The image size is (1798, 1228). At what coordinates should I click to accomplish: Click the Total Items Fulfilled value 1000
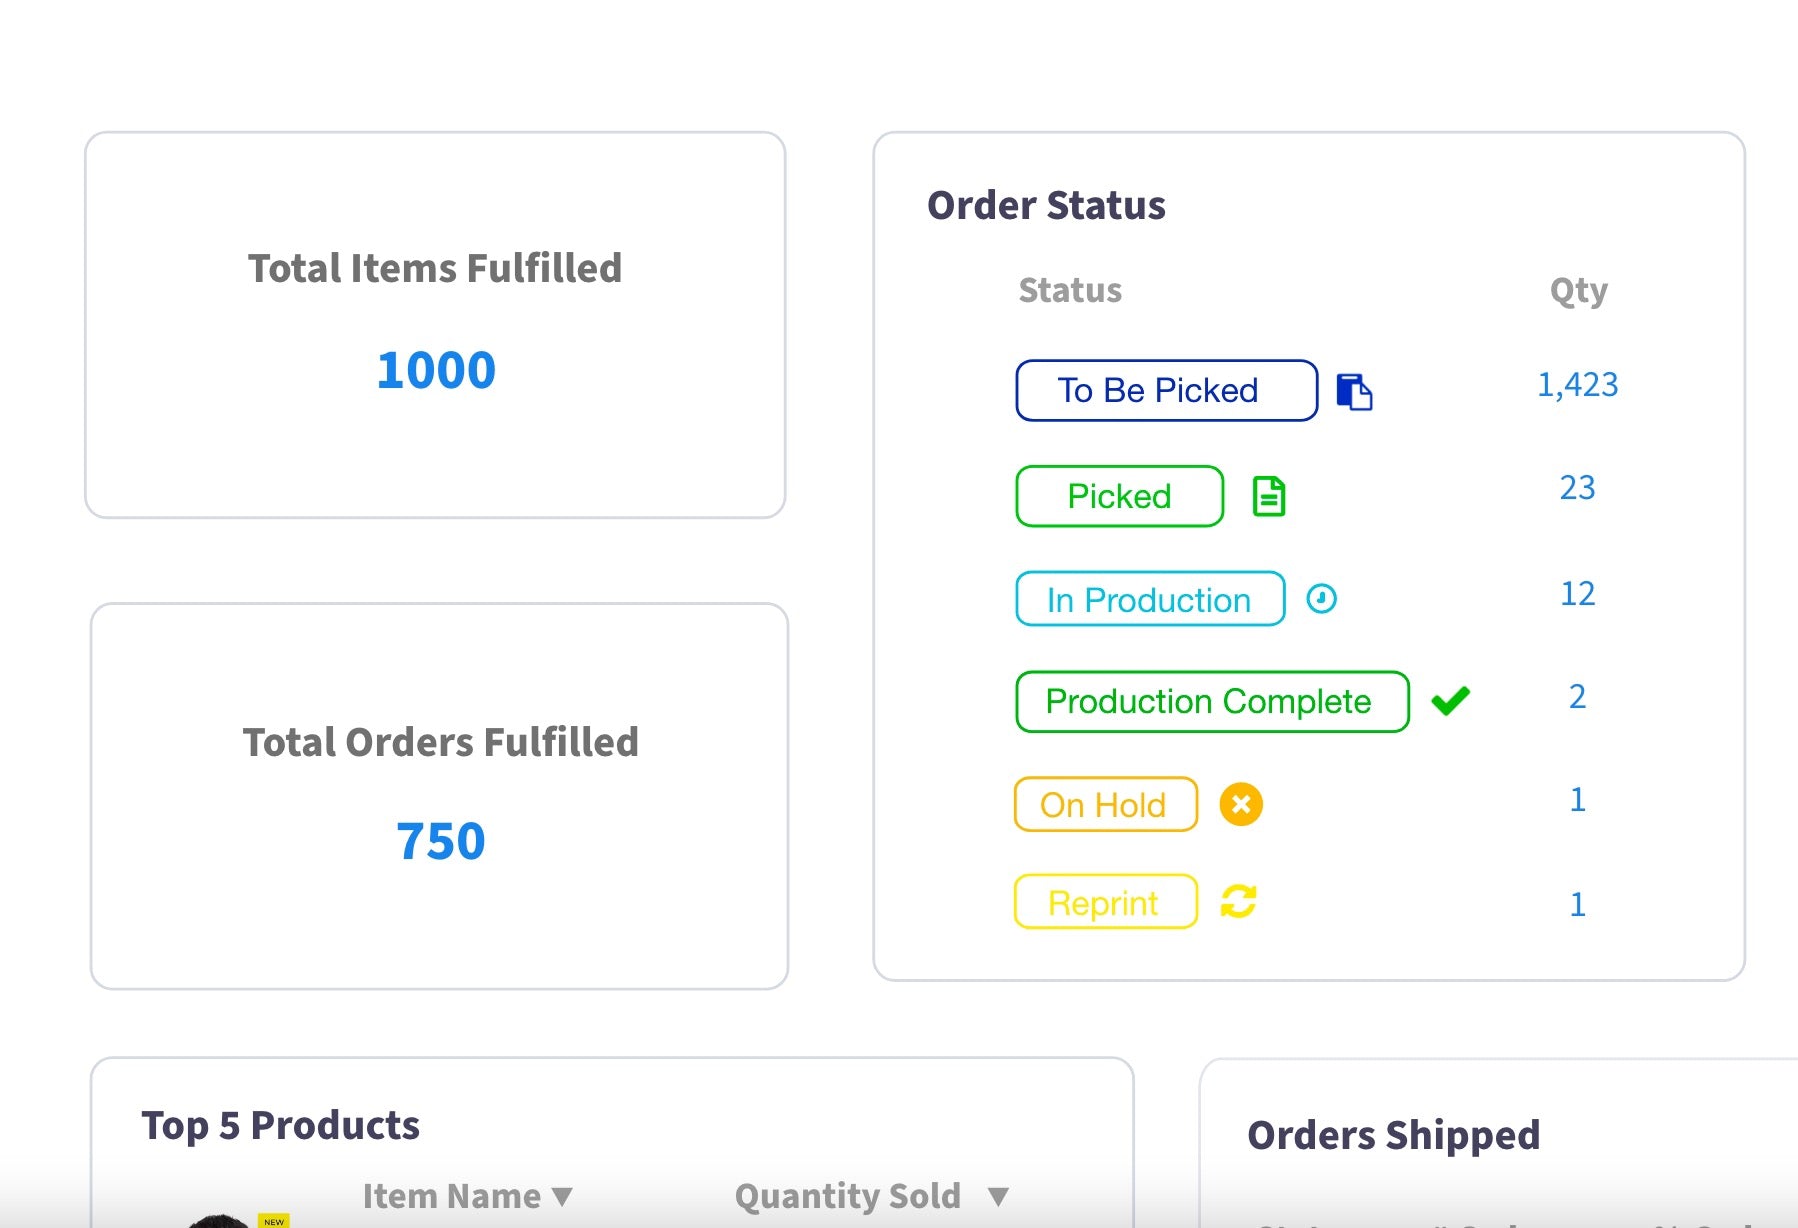pyautogui.click(x=436, y=371)
